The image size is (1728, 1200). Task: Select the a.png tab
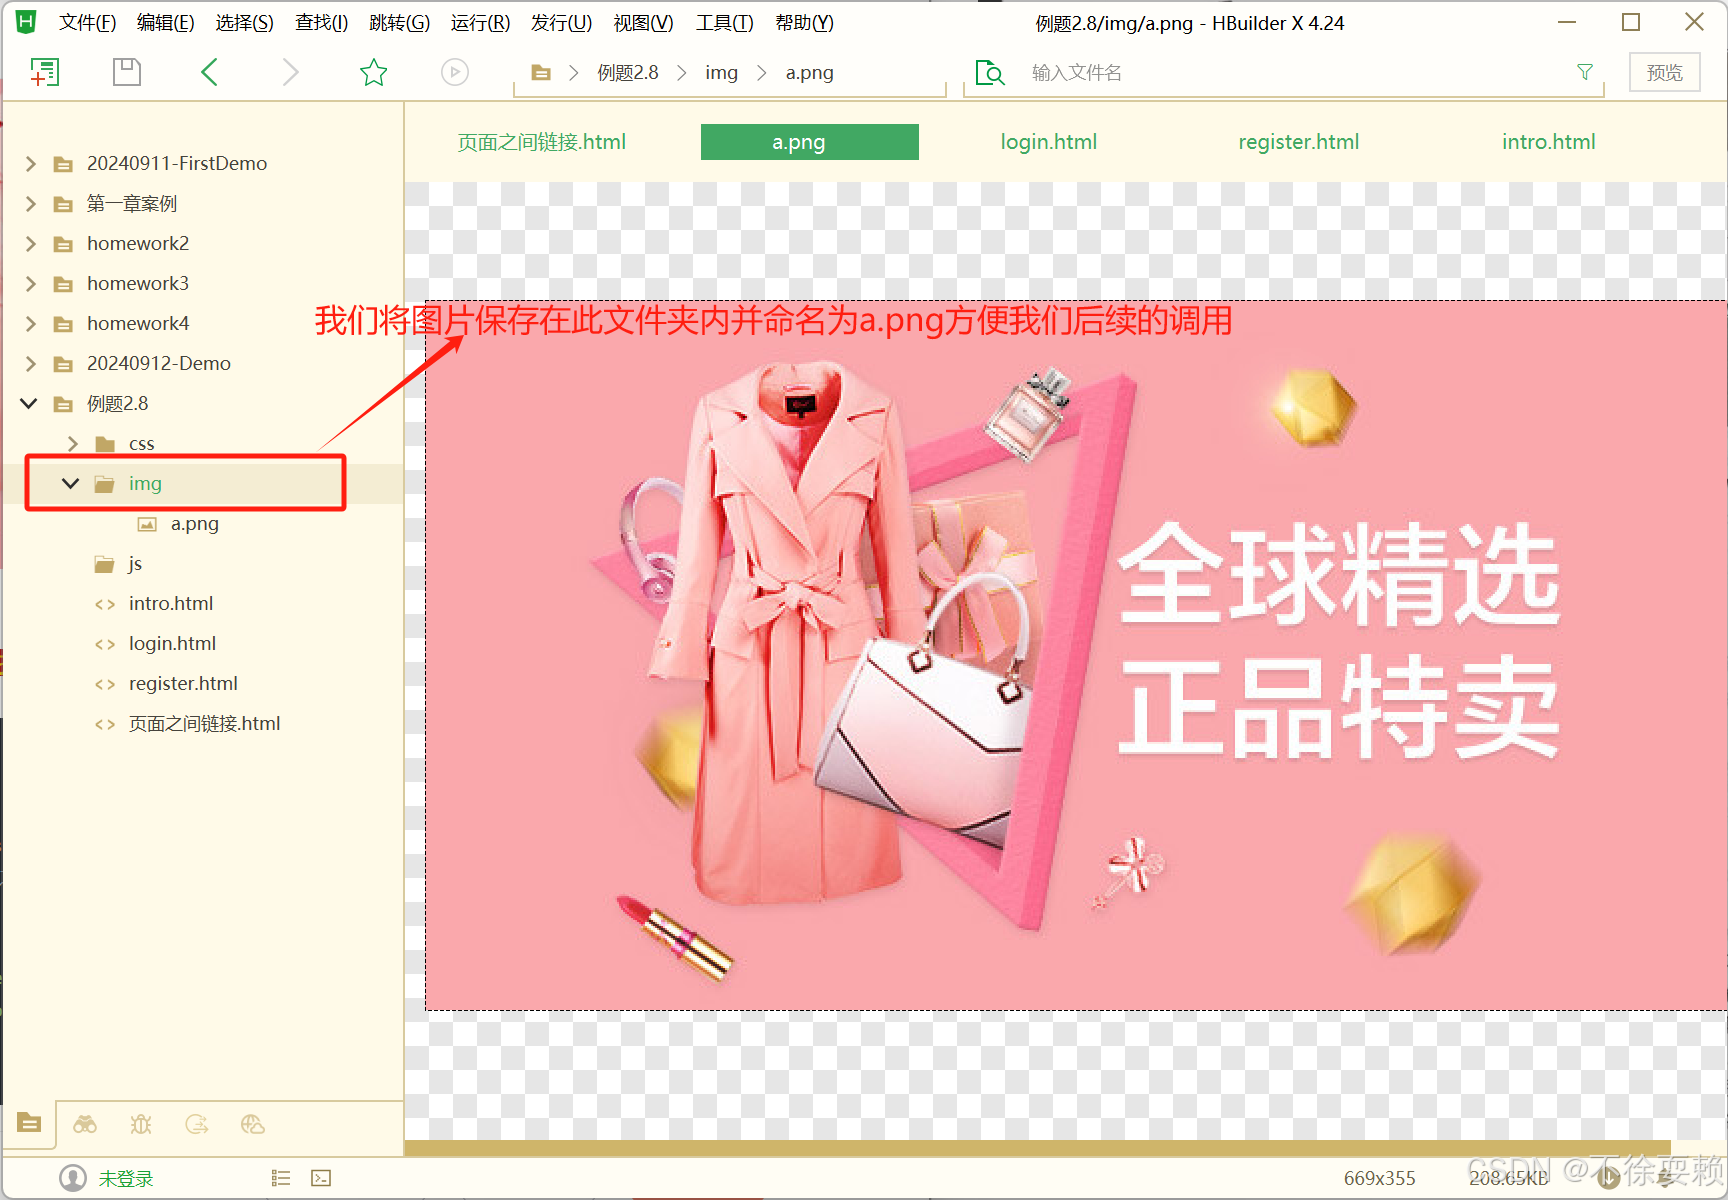pyautogui.click(x=810, y=142)
